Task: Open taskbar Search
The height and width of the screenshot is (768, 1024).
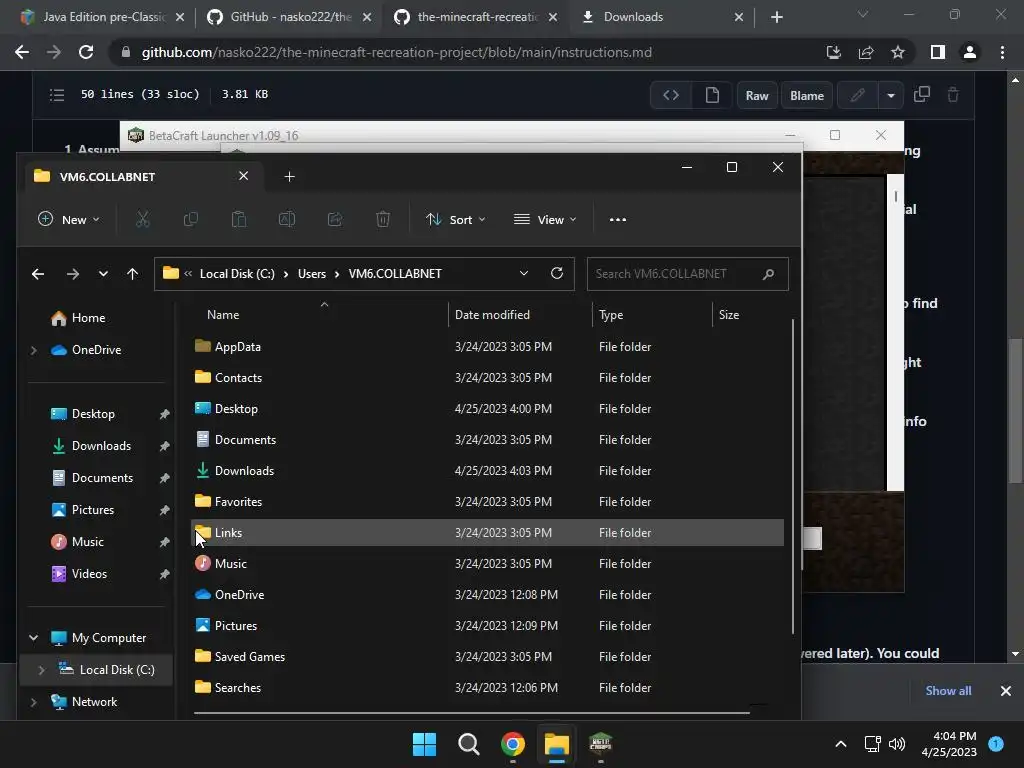Action: pyautogui.click(x=468, y=744)
